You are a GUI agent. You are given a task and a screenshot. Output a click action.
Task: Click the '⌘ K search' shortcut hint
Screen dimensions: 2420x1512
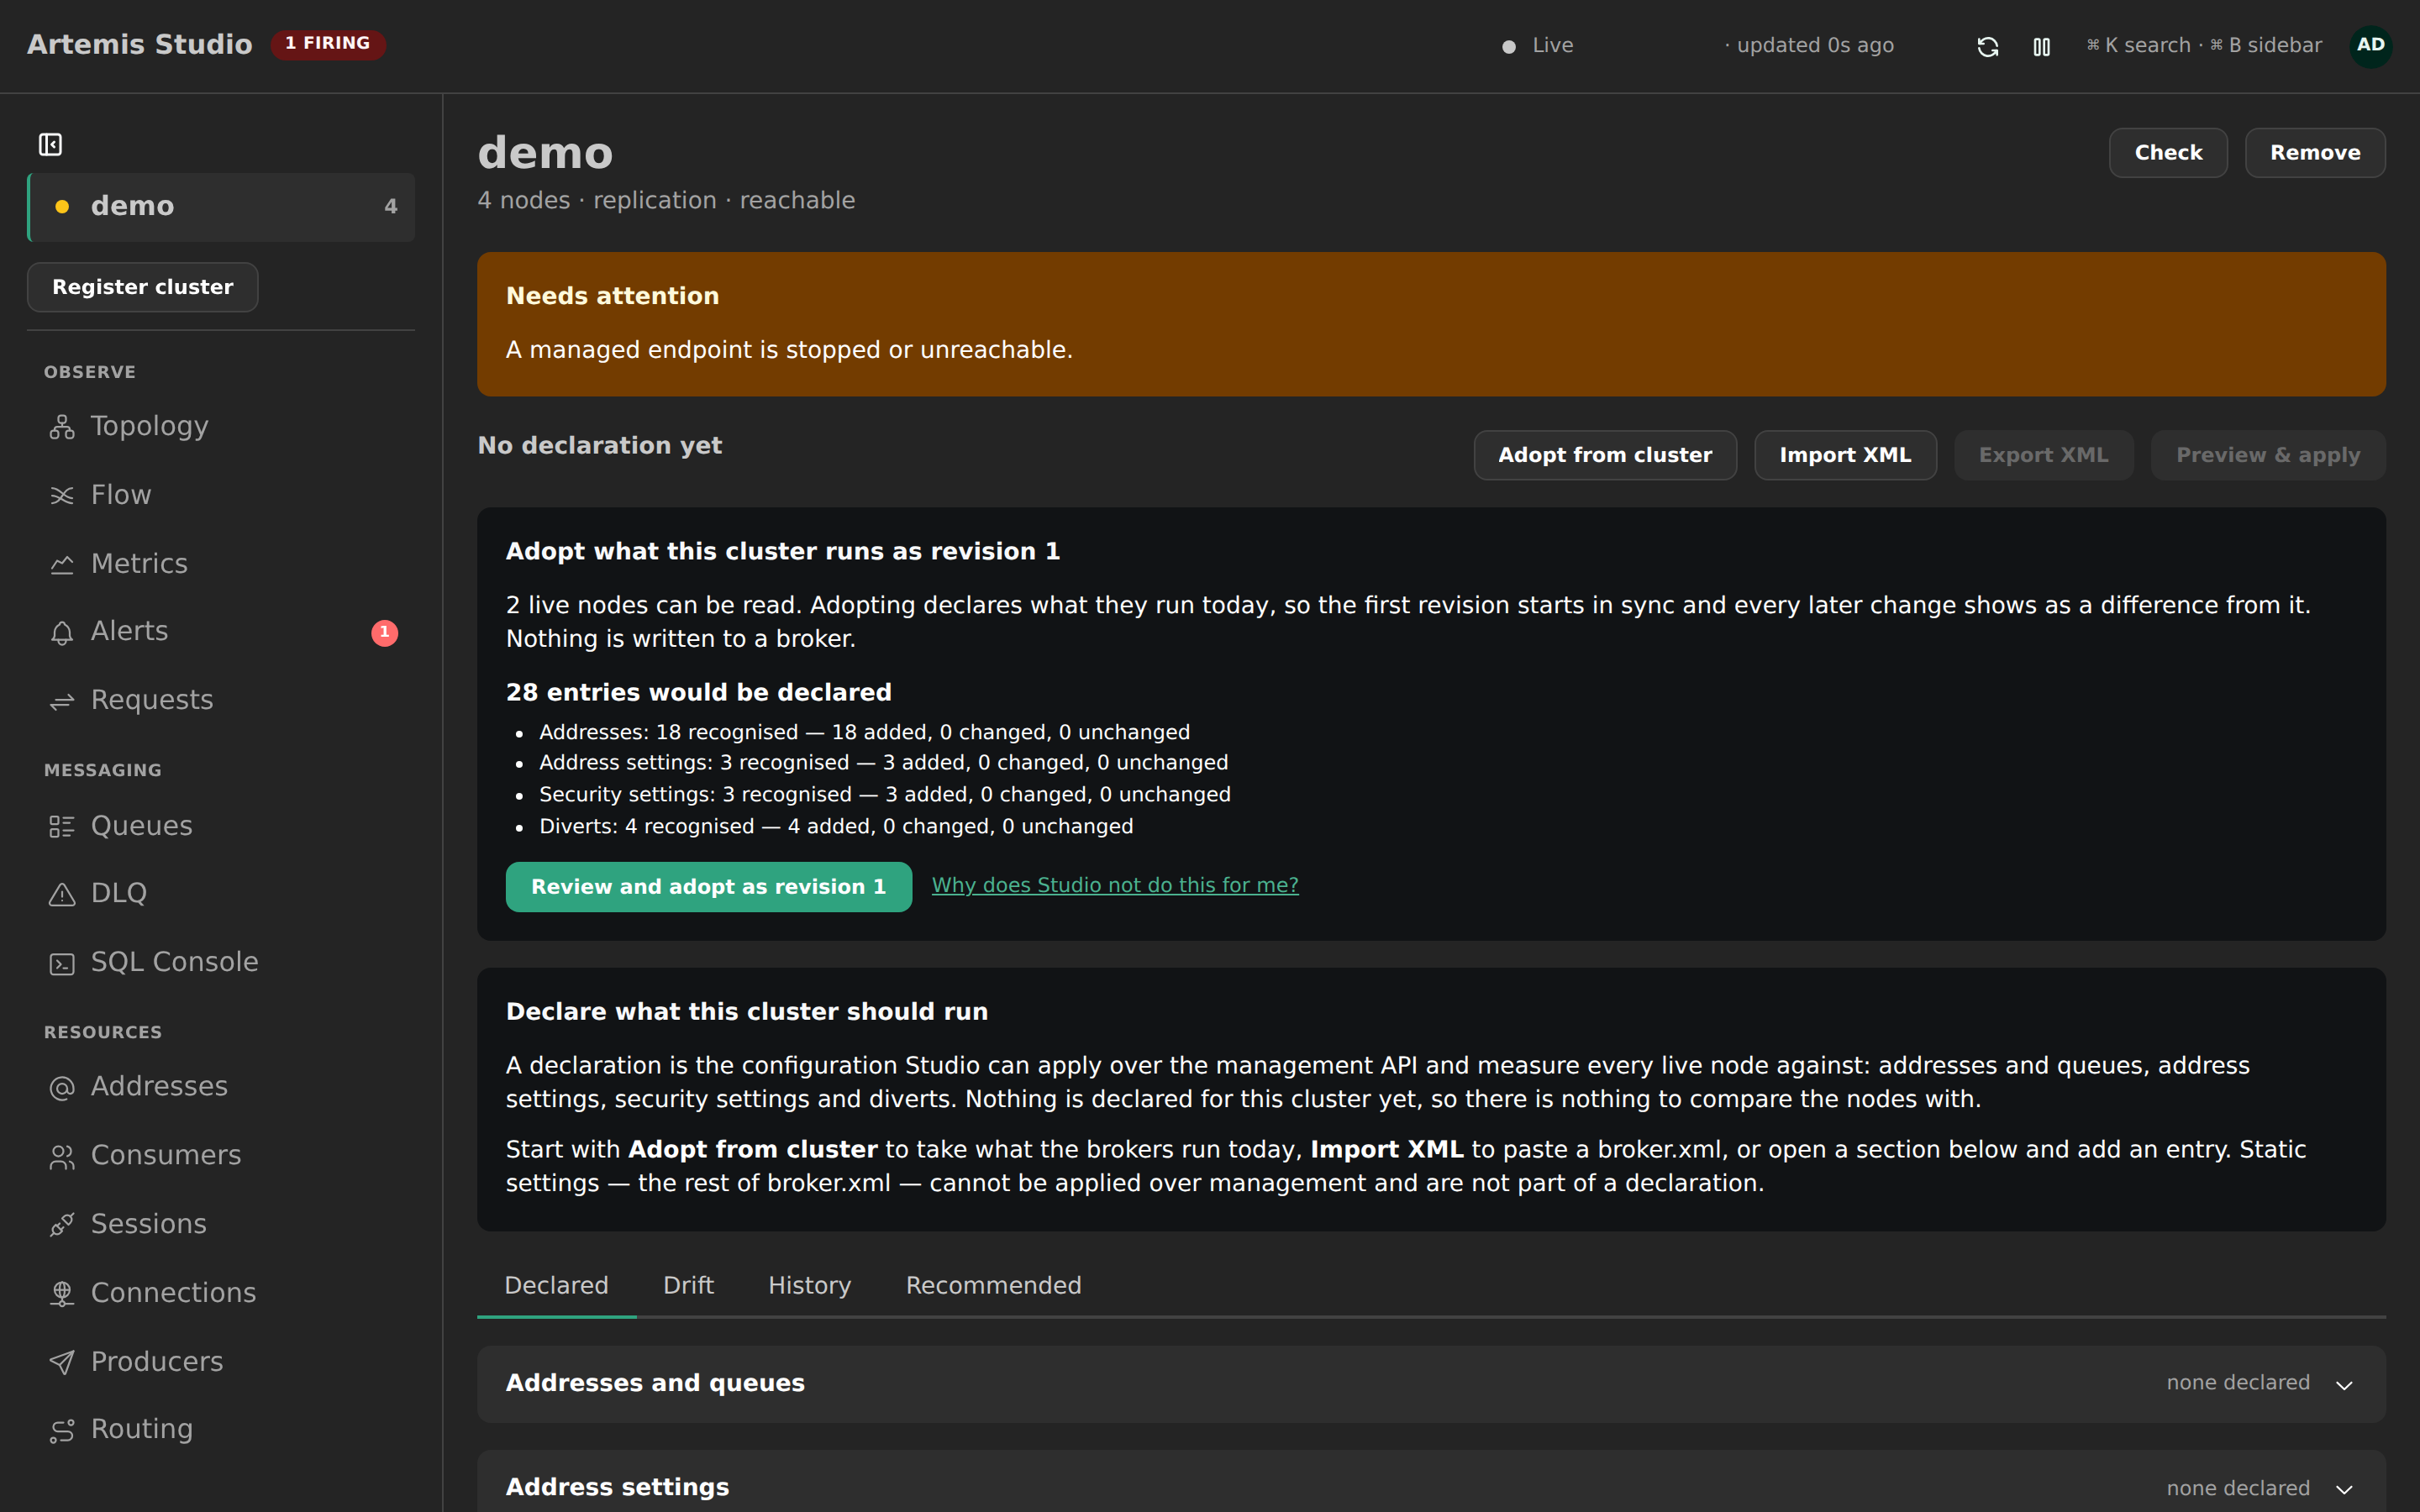(x=2138, y=45)
